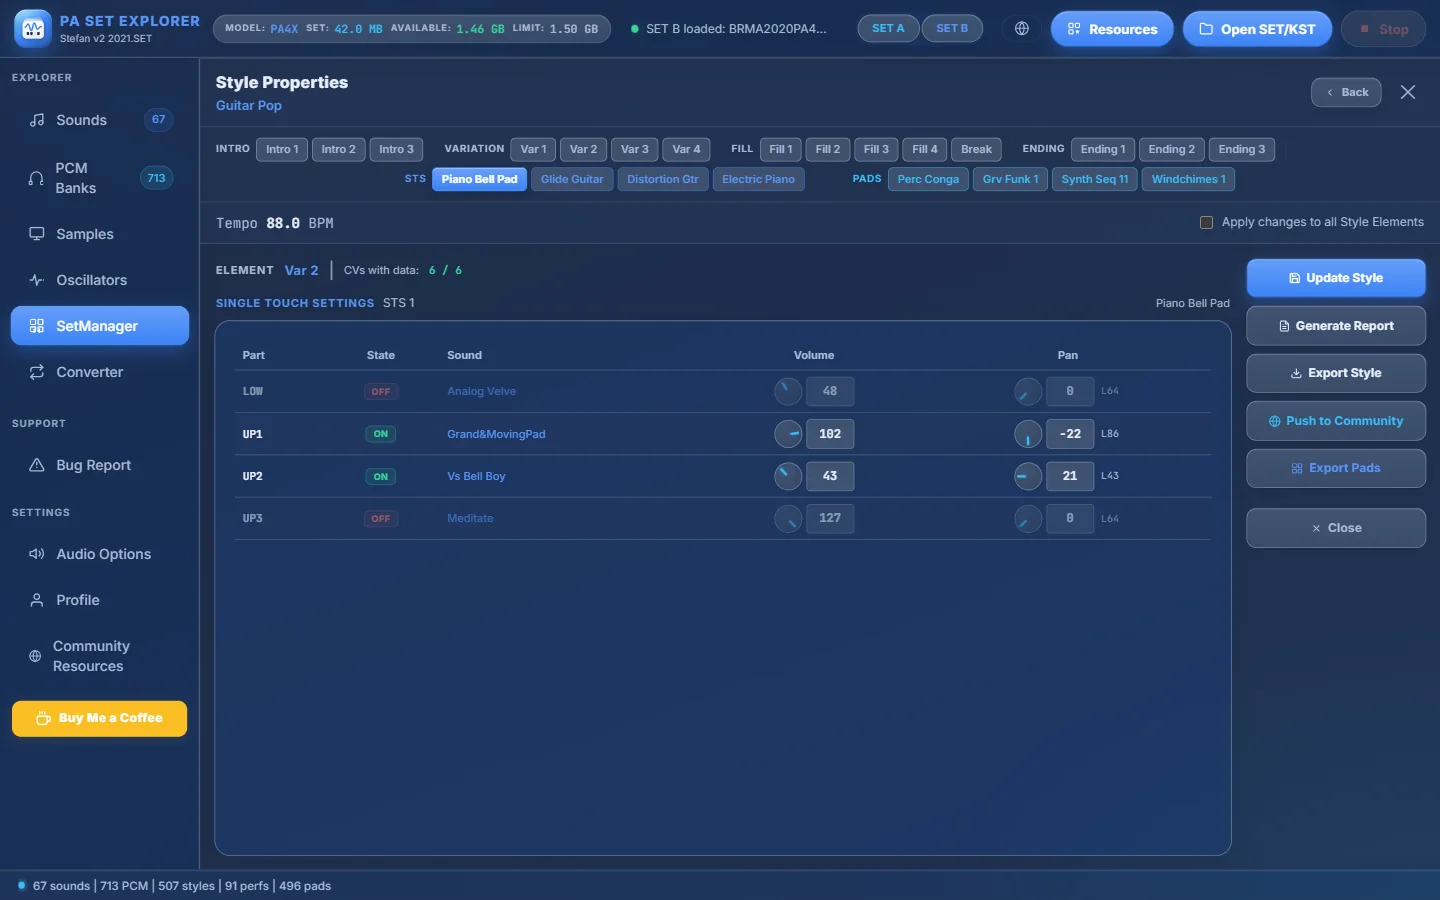Open the Converter tool
The width and height of the screenshot is (1440, 900).
[x=100, y=372]
